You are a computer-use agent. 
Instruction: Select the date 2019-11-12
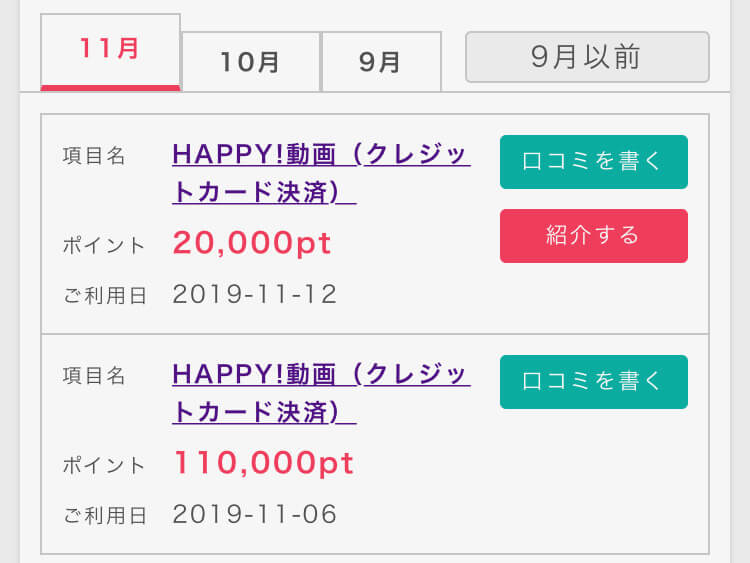point(255,294)
